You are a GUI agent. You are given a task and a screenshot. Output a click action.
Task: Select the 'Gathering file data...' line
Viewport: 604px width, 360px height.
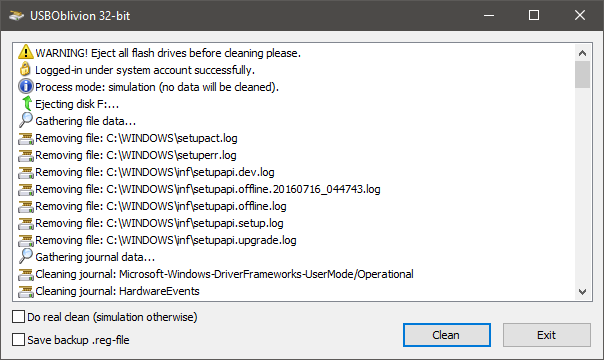(x=86, y=121)
